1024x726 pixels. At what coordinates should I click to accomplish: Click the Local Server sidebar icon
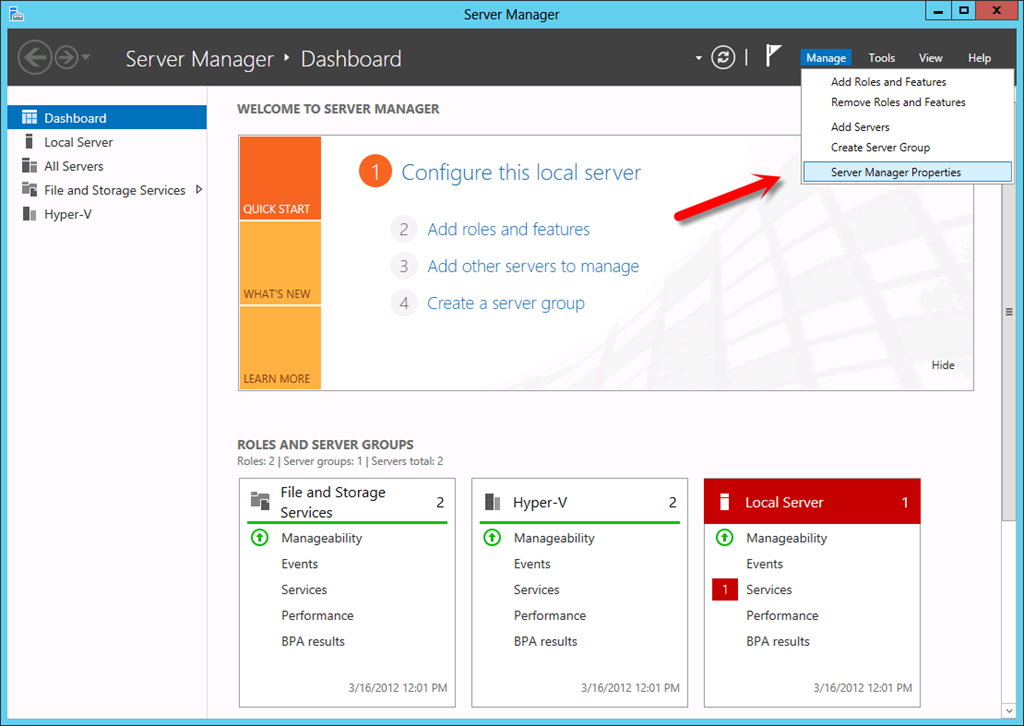tap(29, 142)
